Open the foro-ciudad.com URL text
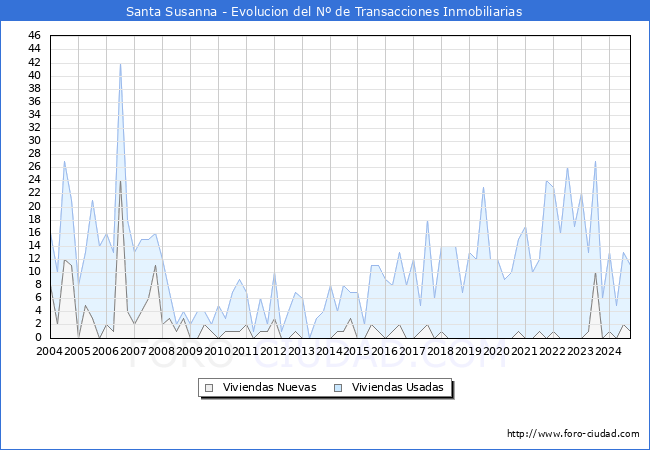 [573, 434]
